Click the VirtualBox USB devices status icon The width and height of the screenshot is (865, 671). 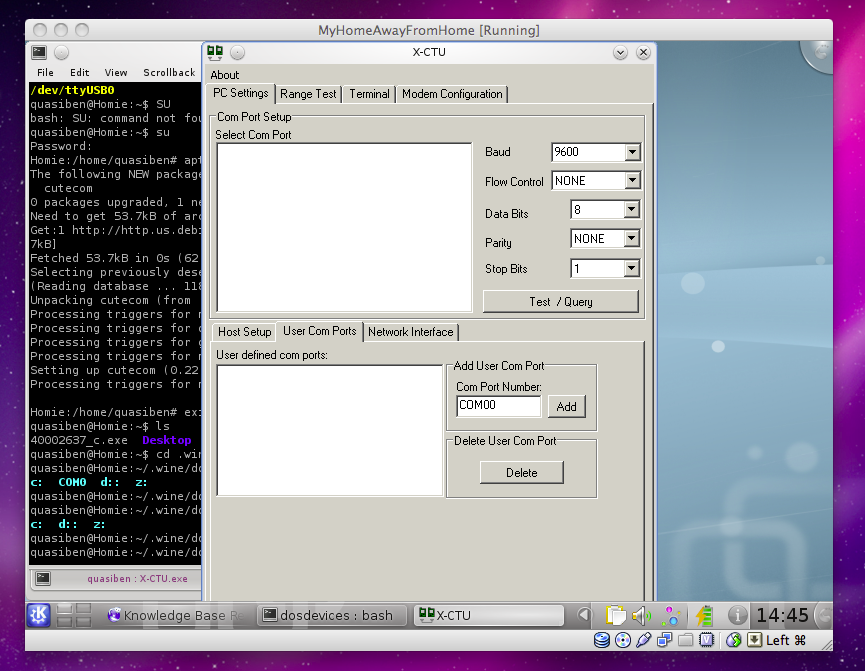643,640
